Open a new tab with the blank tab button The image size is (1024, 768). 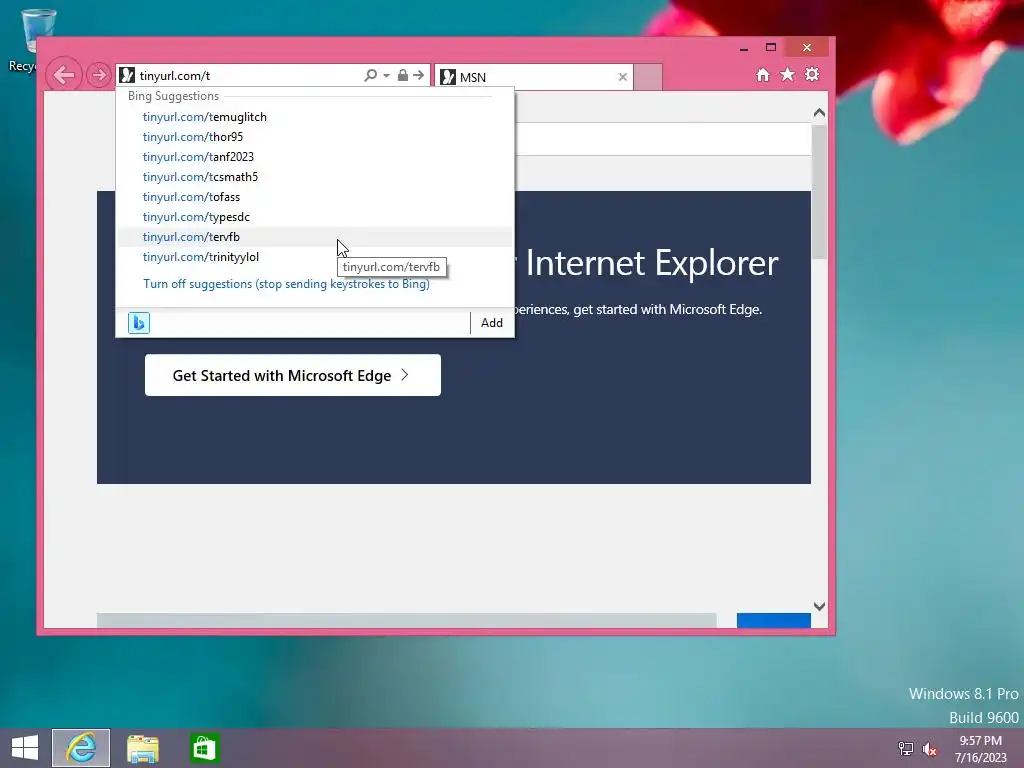click(648, 77)
